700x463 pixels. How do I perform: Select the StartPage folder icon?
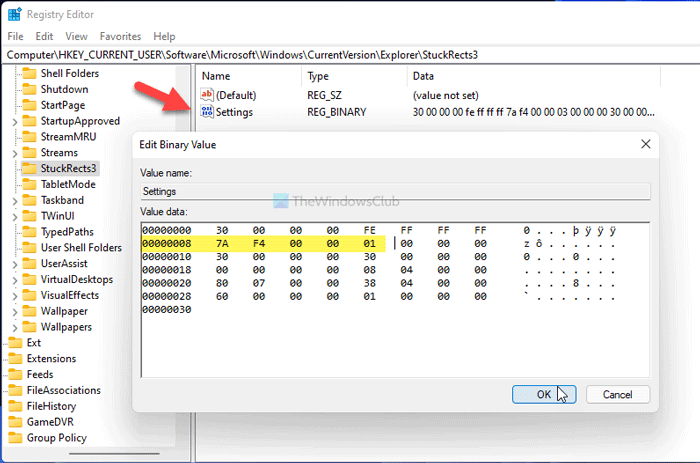pyautogui.click(x=29, y=105)
